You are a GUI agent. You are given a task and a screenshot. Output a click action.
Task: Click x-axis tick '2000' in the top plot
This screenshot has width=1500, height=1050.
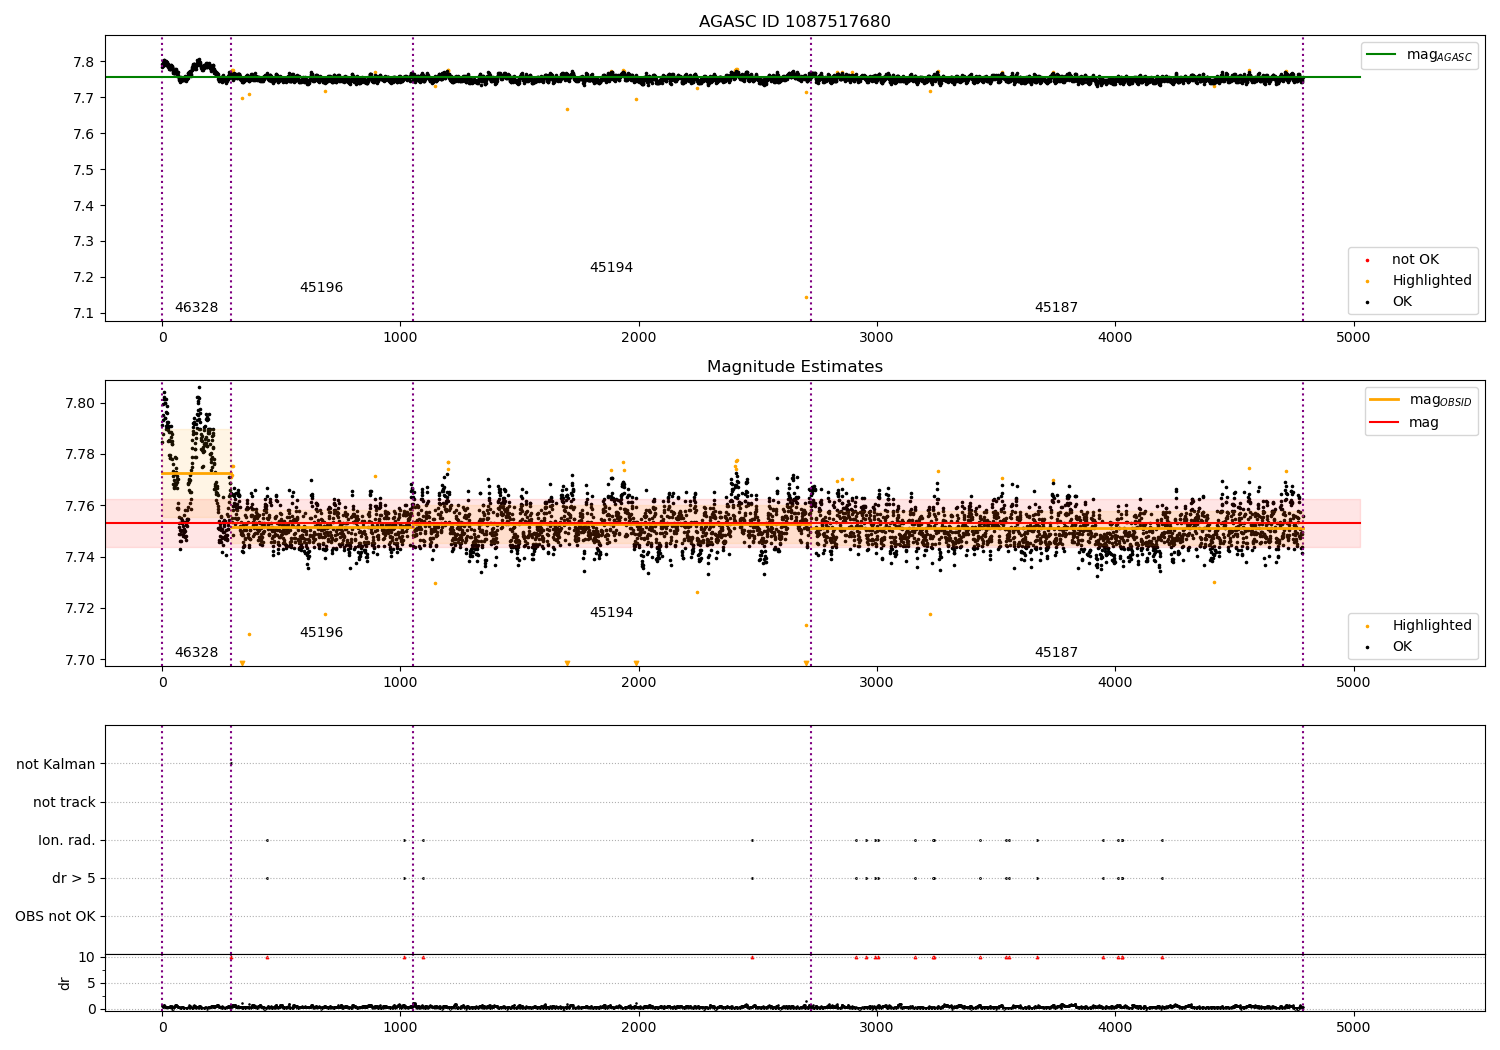coord(638,338)
